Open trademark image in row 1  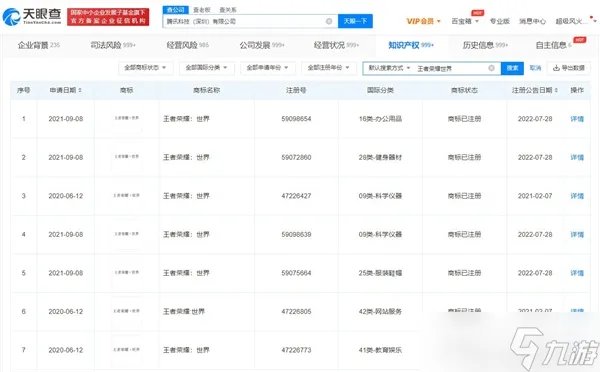pos(127,118)
